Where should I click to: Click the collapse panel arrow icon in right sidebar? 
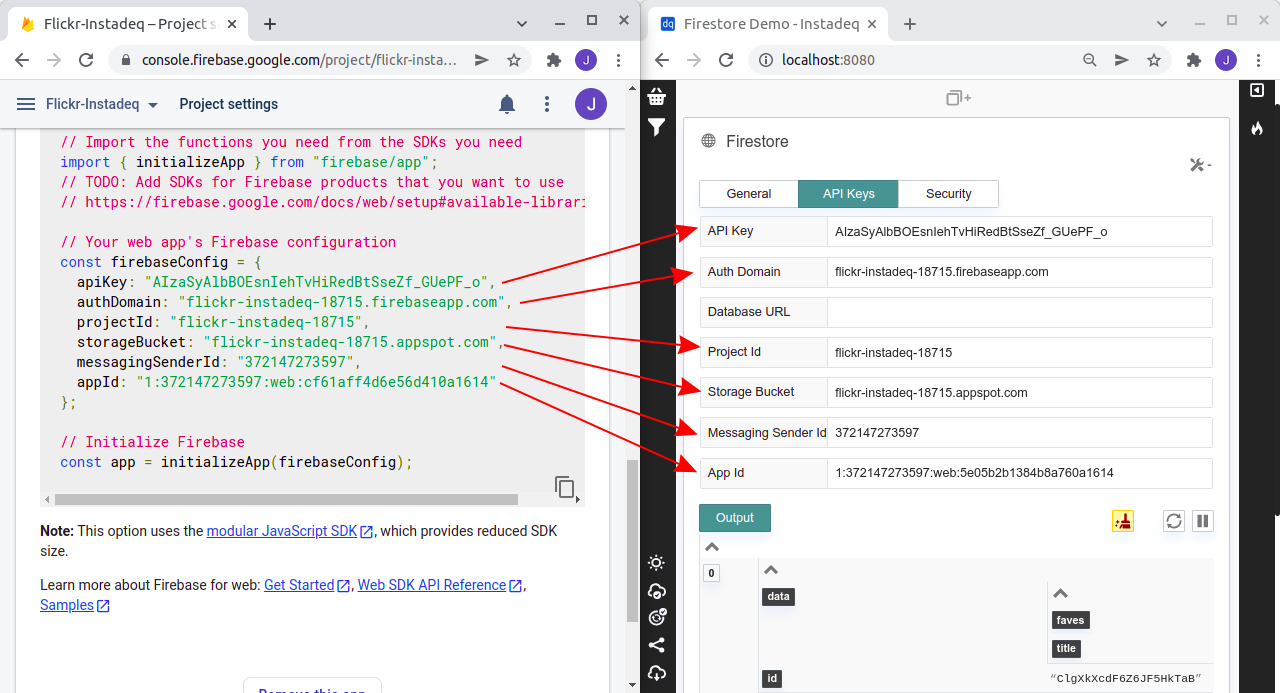1257,91
